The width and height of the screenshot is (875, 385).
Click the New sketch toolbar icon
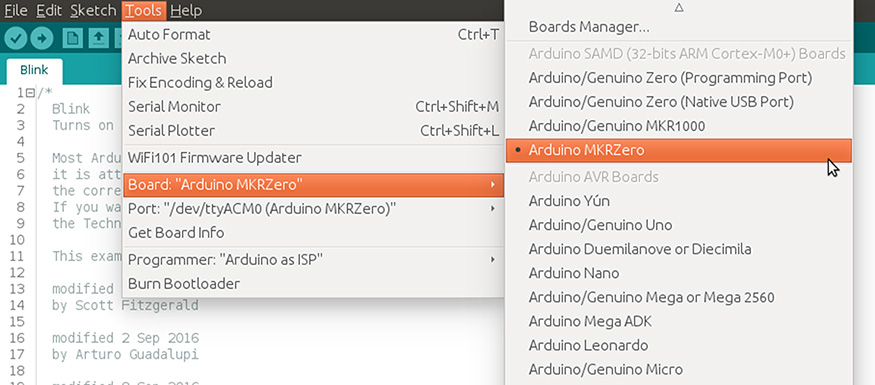tap(73, 38)
